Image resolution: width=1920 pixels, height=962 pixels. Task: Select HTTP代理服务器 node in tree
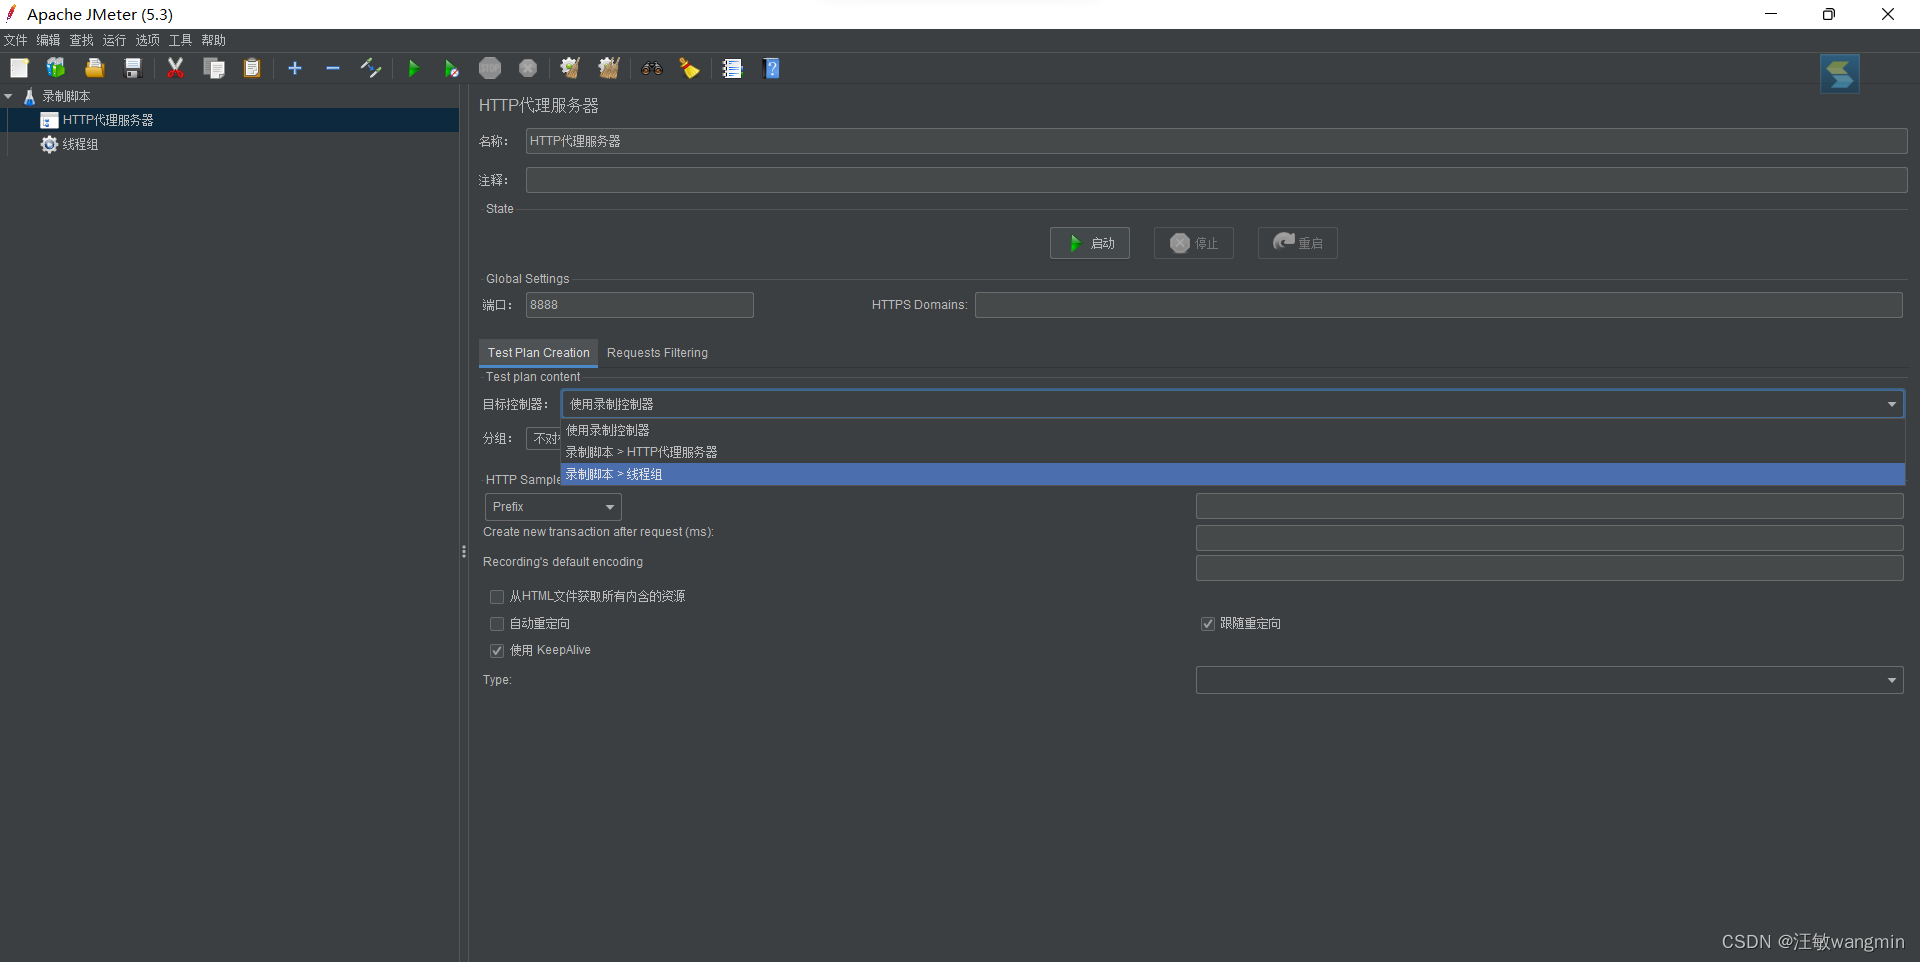tap(108, 120)
